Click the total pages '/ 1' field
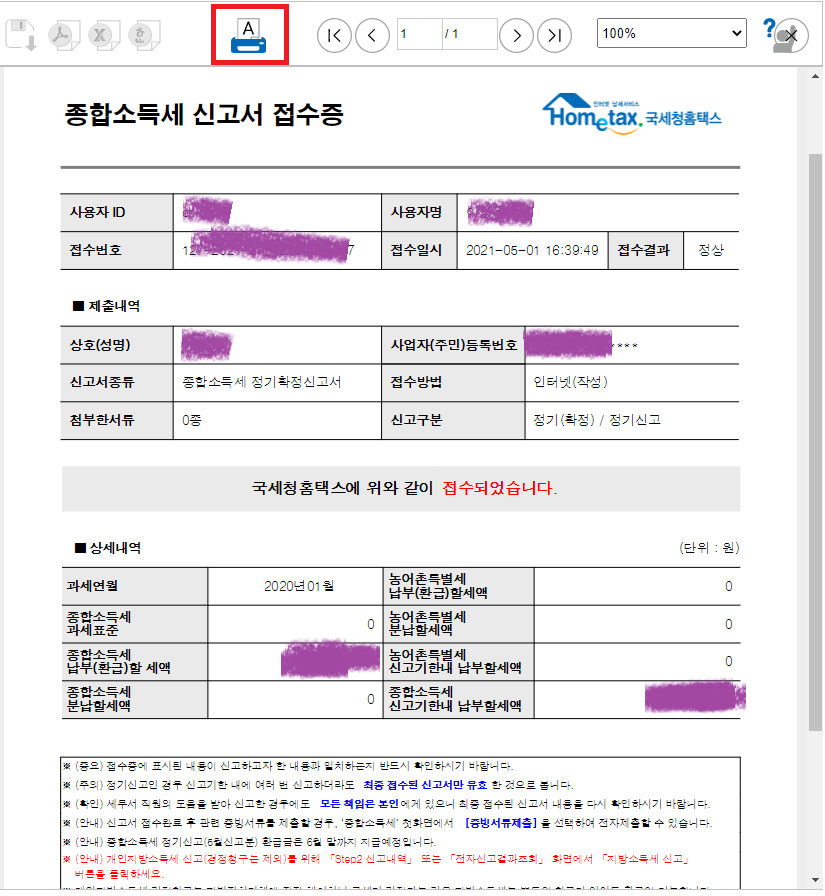Viewport: 825px width, 896px height. [x=469, y=34]
